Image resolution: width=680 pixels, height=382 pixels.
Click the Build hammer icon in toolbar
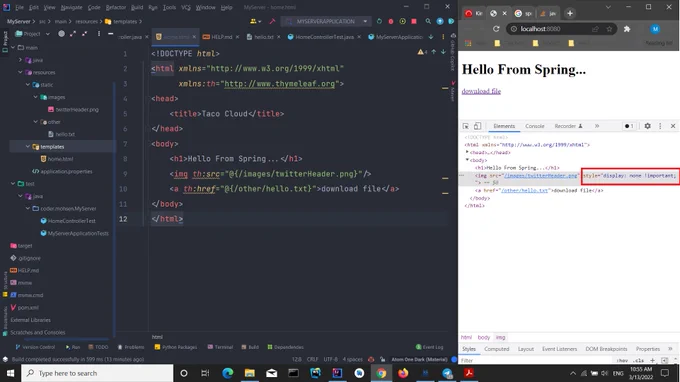272,21
